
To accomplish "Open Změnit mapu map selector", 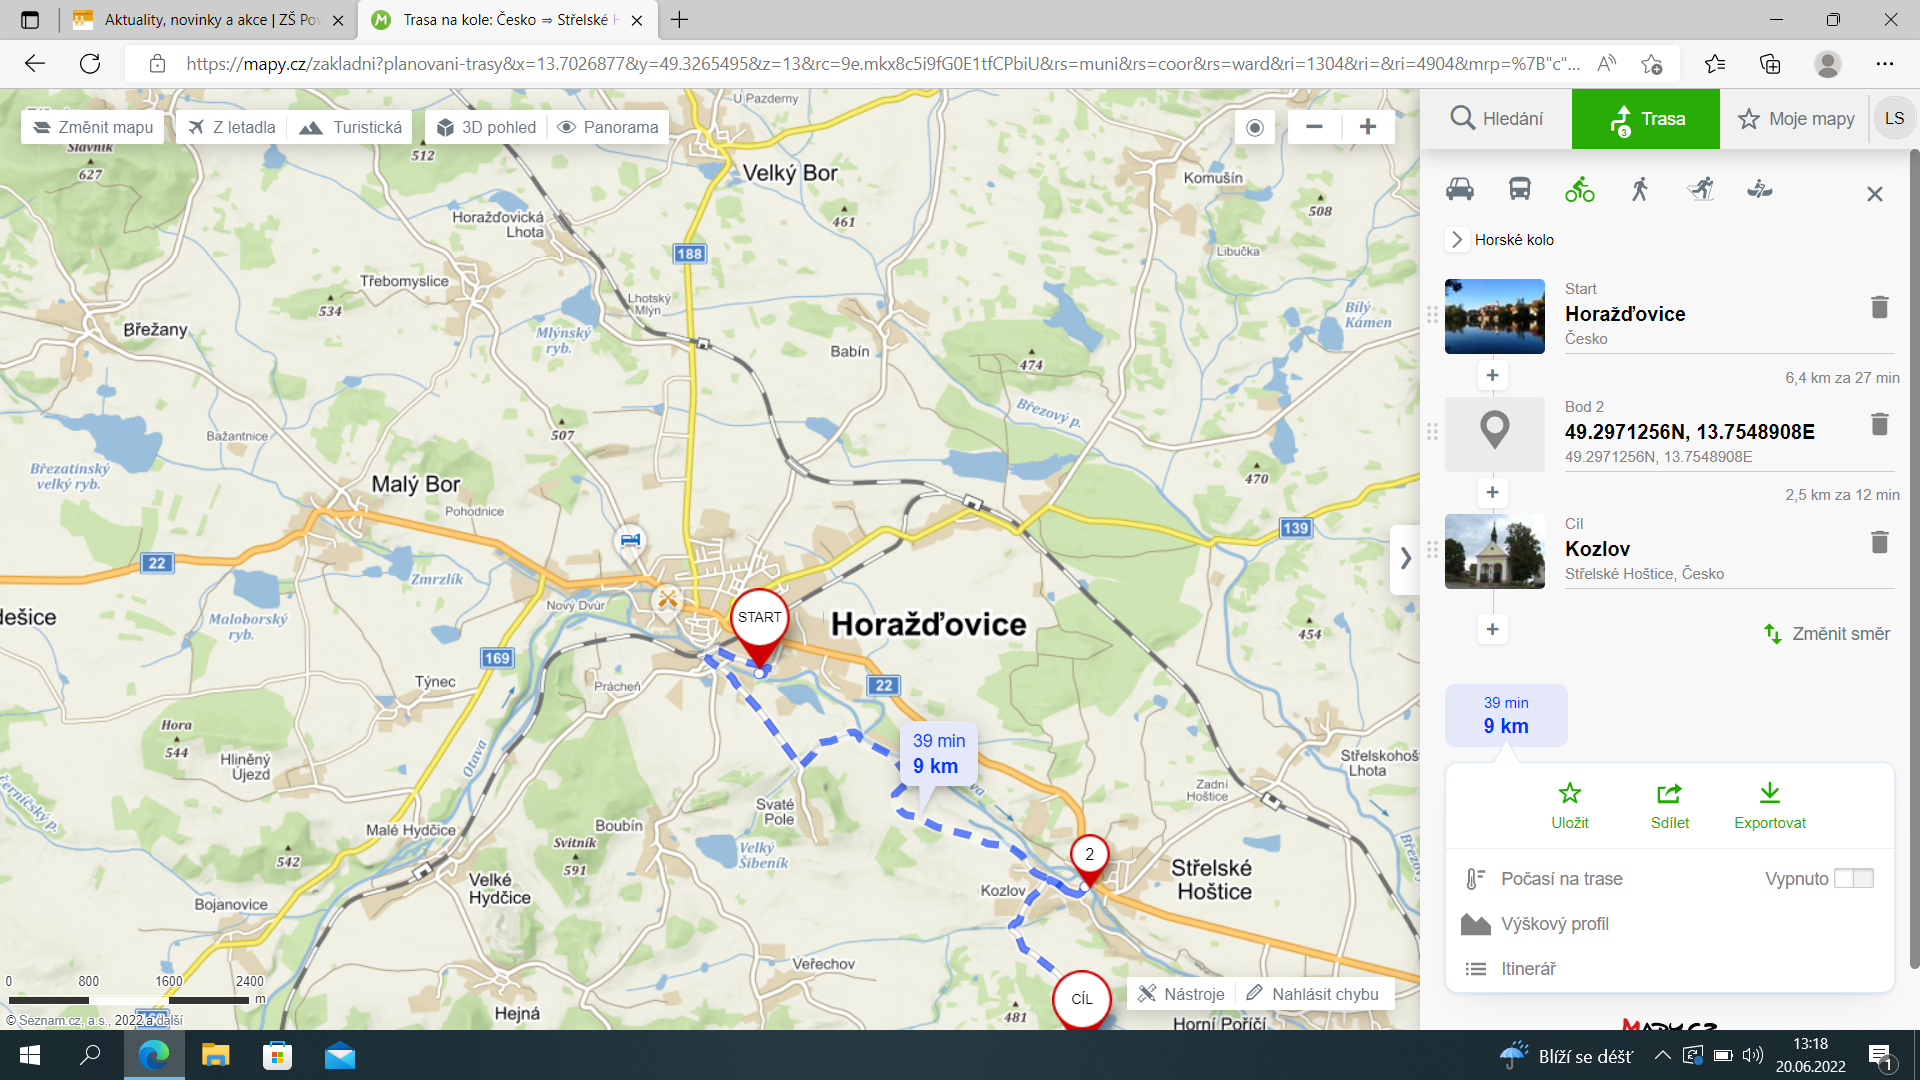I will coord(93,127).
